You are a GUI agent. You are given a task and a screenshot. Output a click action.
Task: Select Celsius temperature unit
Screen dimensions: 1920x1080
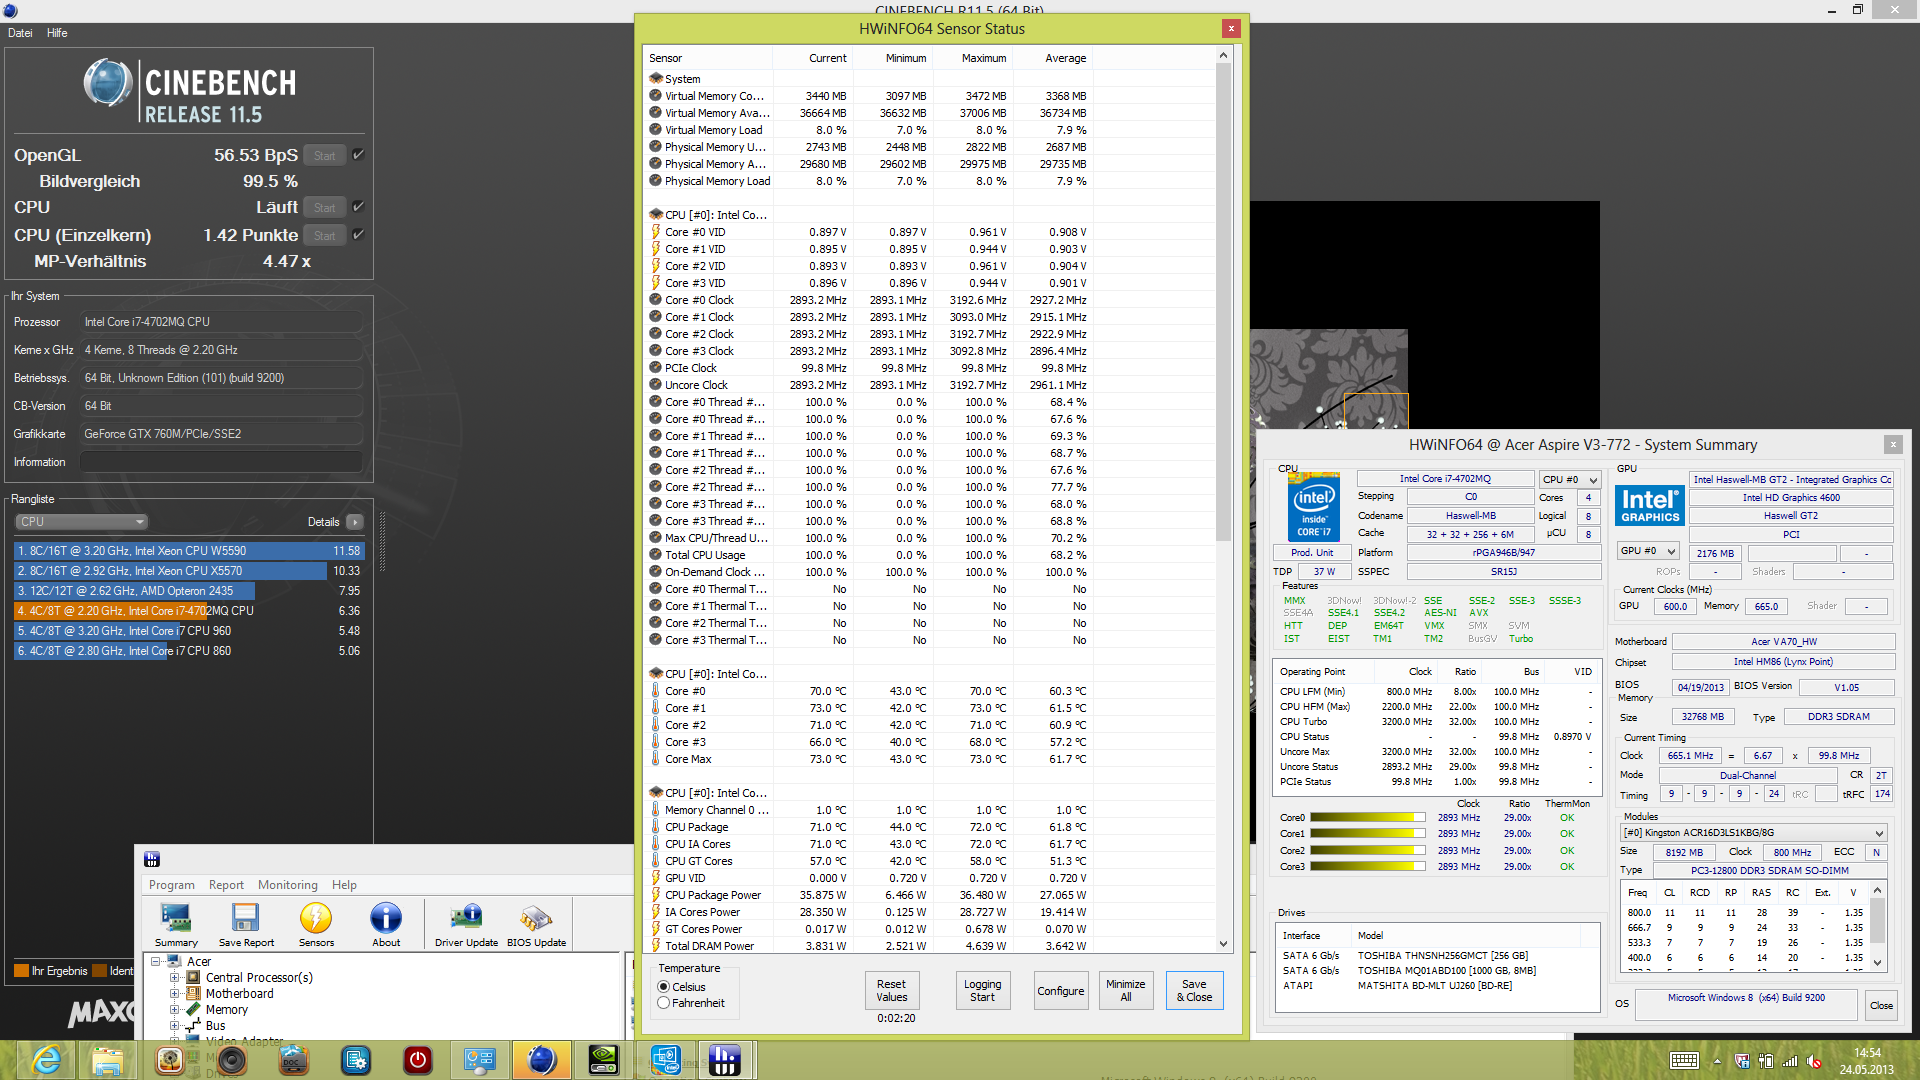663,987
